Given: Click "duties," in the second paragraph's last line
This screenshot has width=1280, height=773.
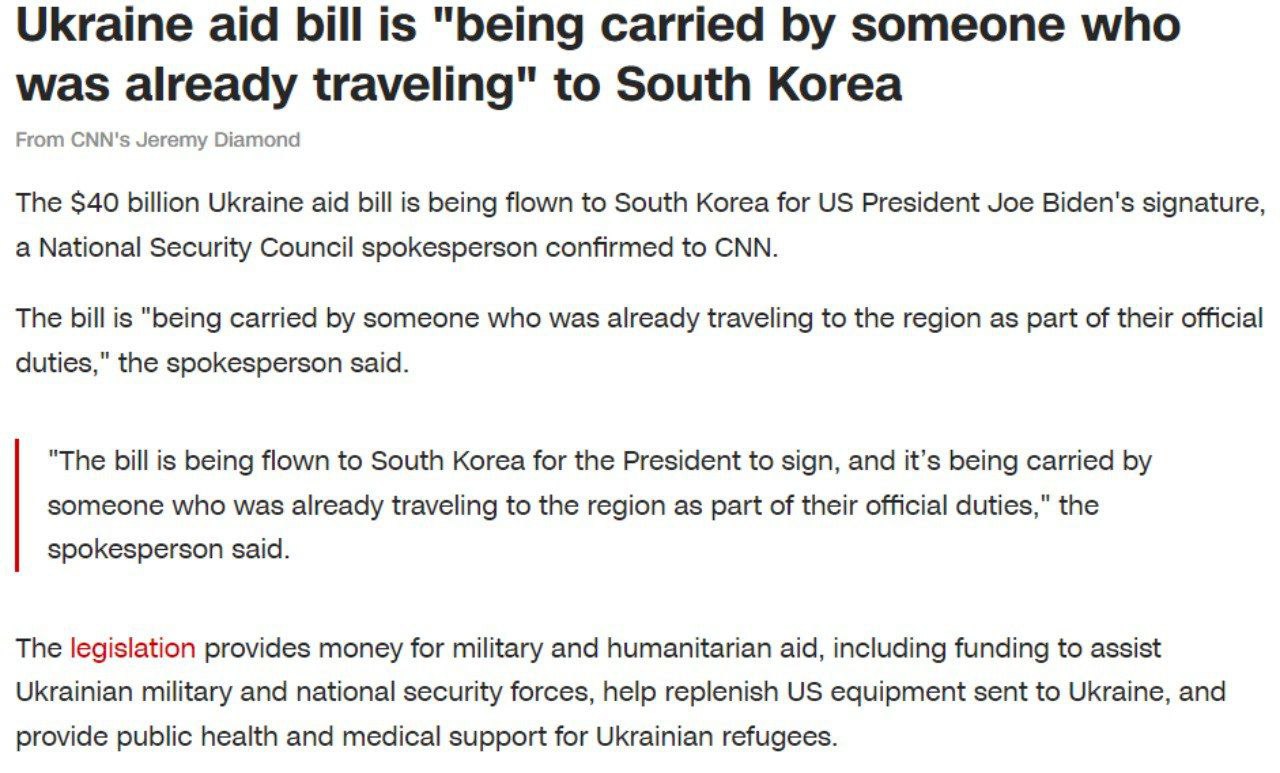Looking at the screenshot, I should pos(62,362).
